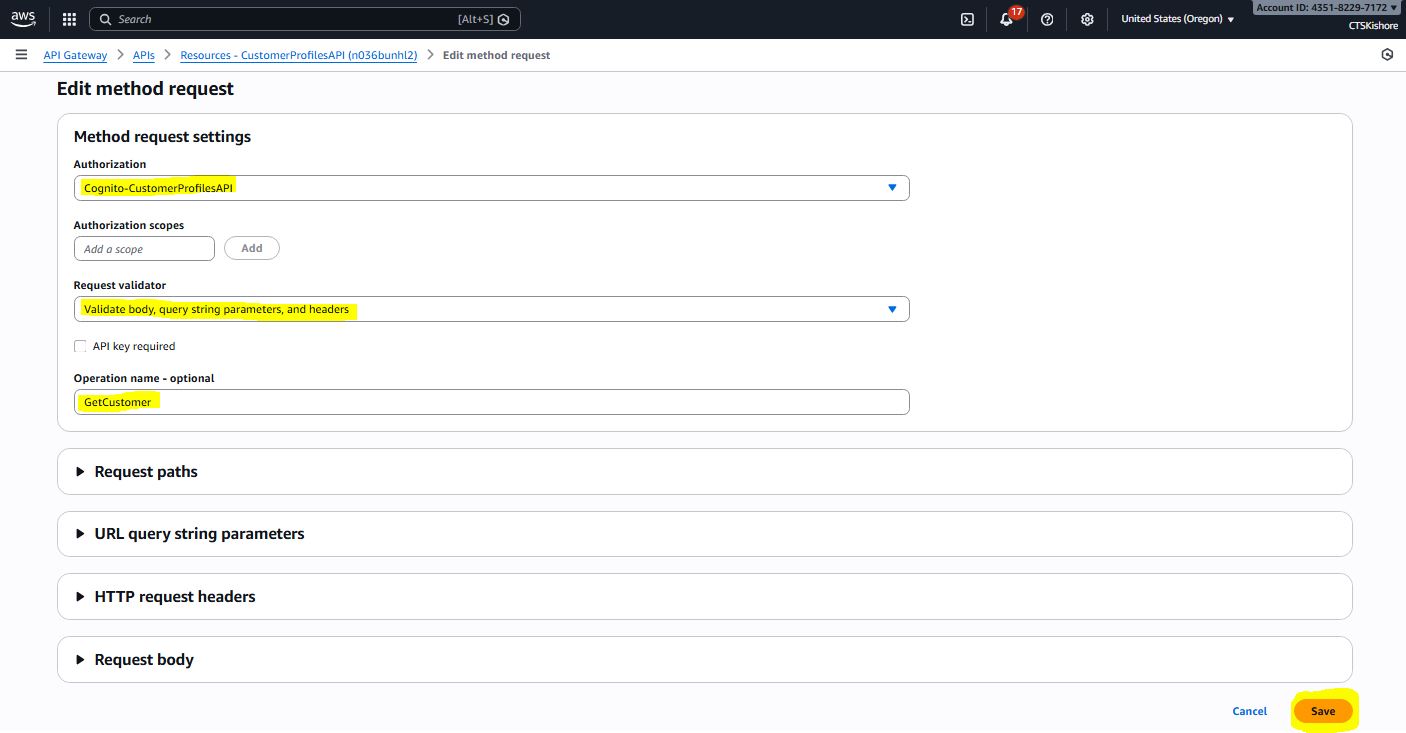Open the Request validator dropdown
The width and height of the screenshot is (1406, 733).
pos(491,309)
